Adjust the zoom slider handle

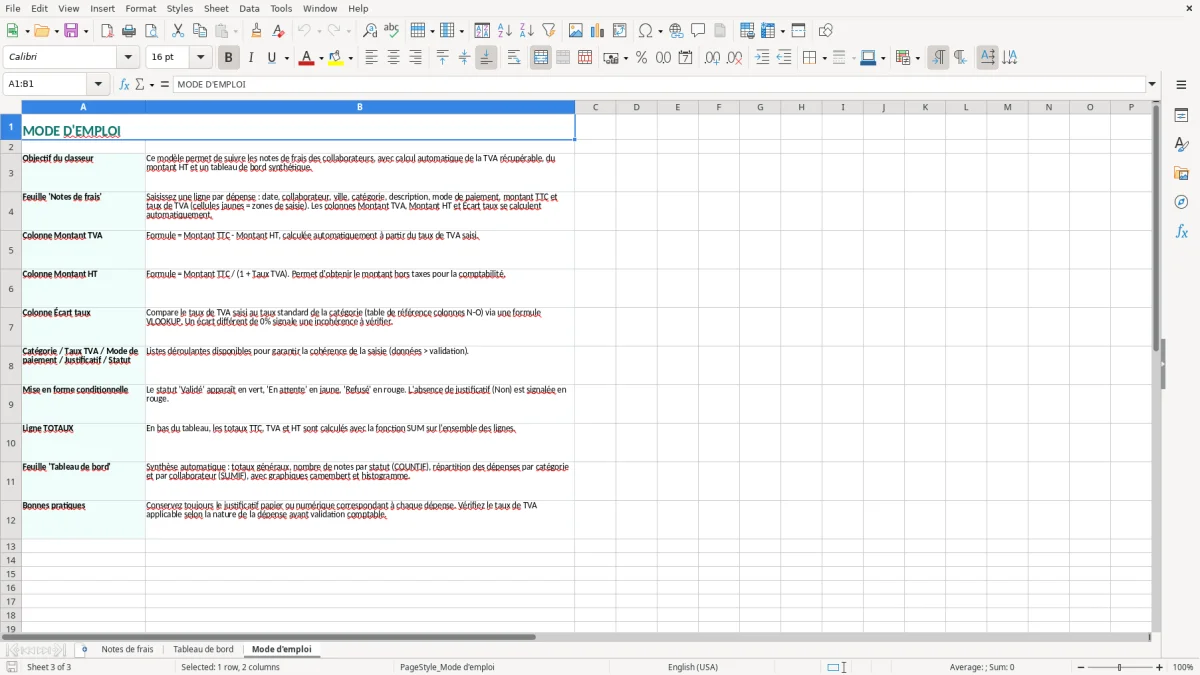(1120, 667)
